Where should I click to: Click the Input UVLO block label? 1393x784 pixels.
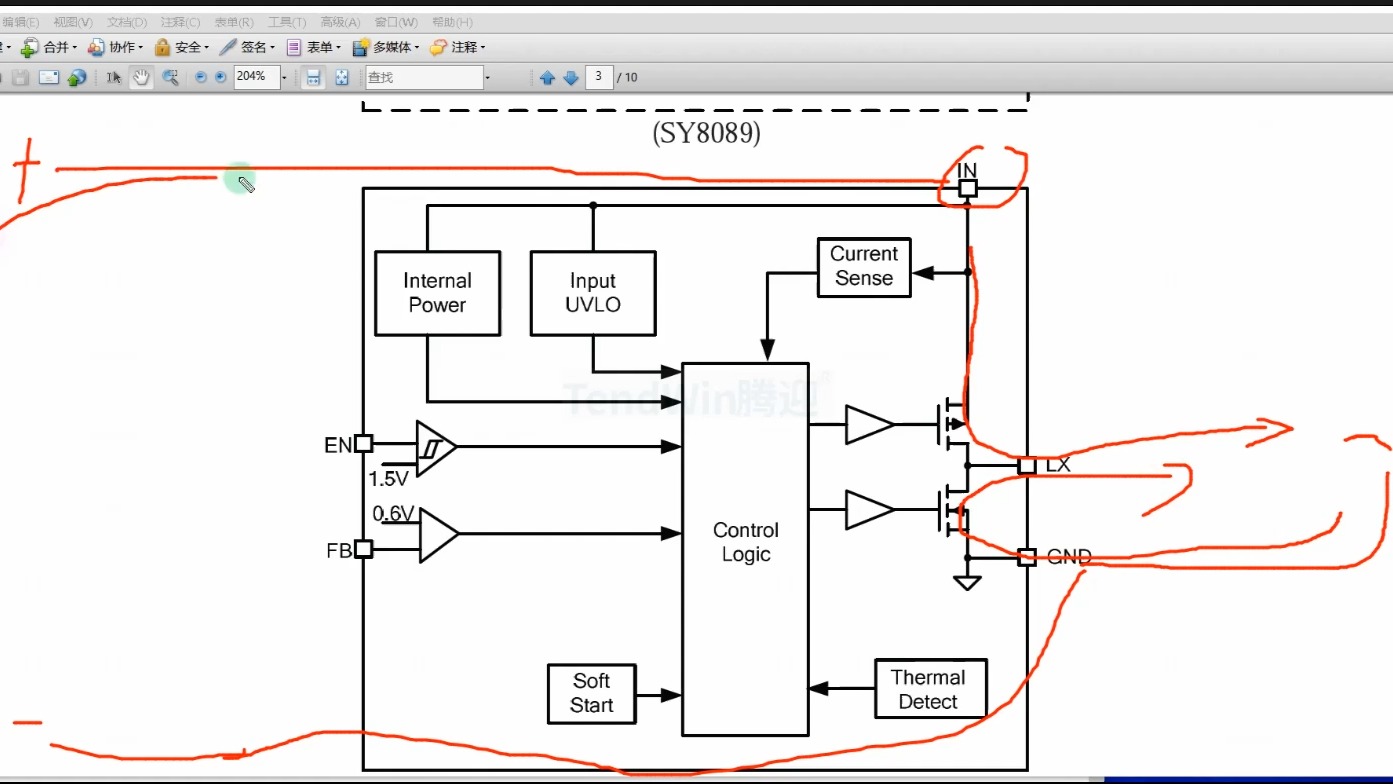(593, 293)
